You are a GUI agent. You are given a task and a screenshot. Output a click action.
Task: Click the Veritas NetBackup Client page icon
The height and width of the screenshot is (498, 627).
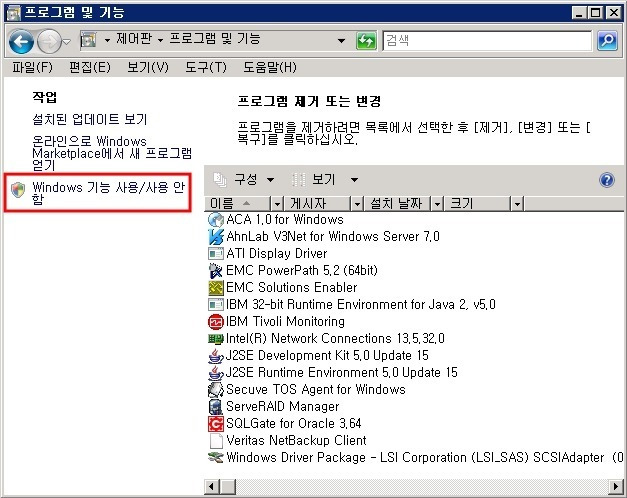point(216,441)
